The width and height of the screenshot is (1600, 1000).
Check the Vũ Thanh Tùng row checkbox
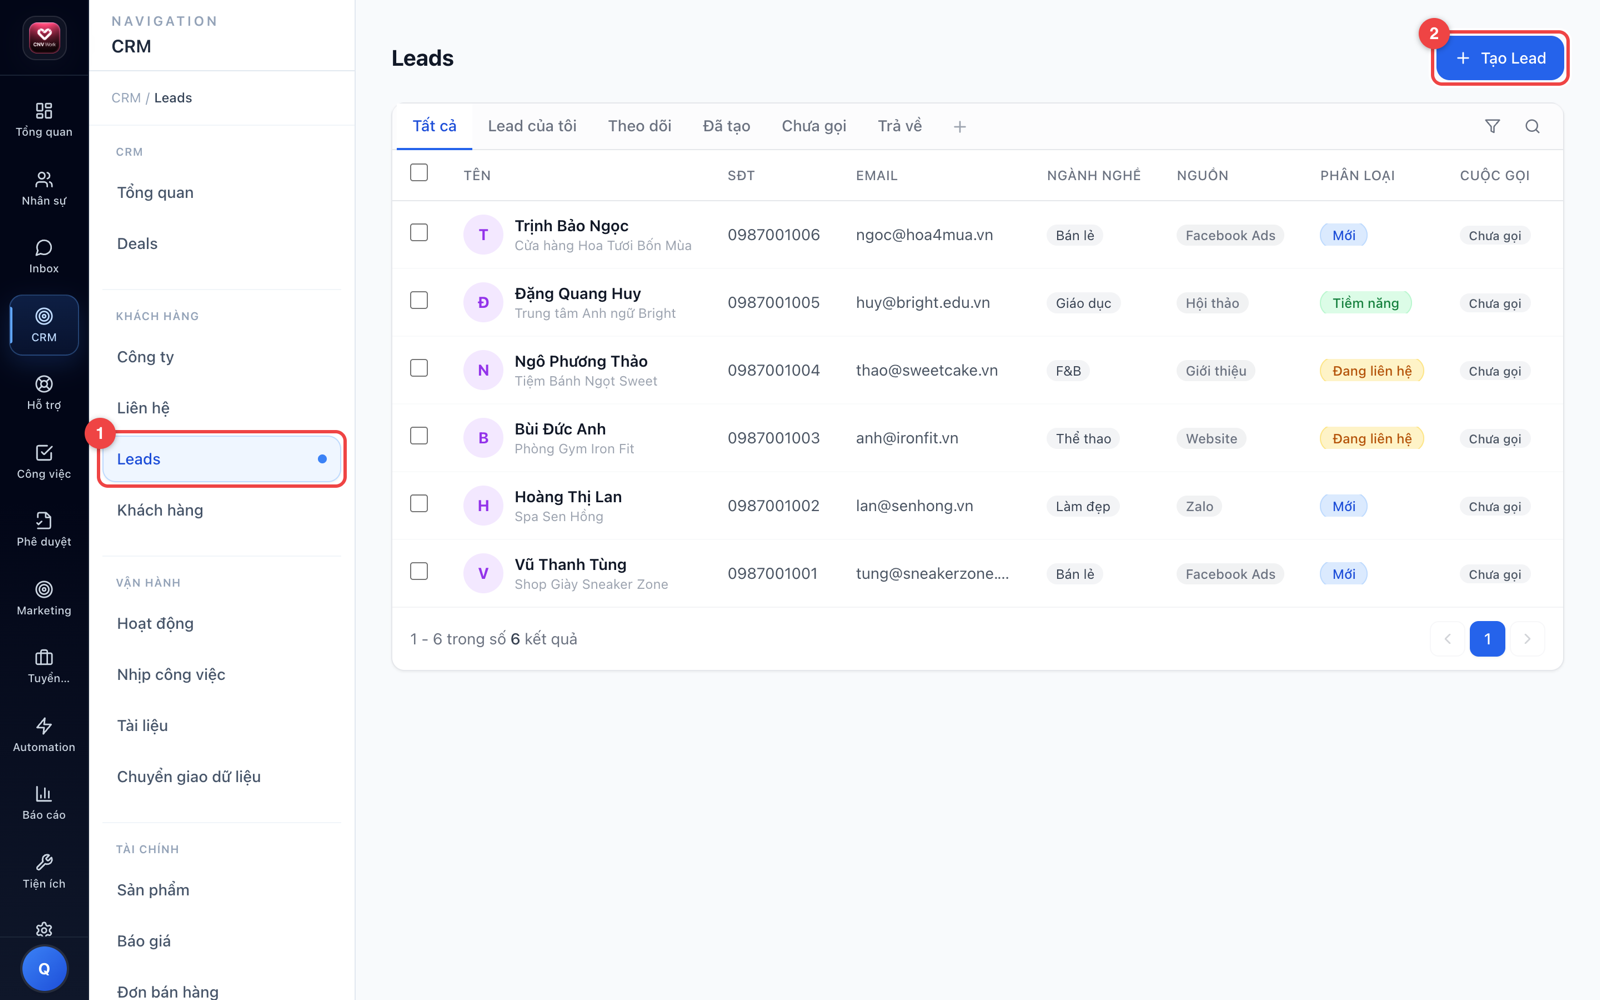click(x=419, y=571)
